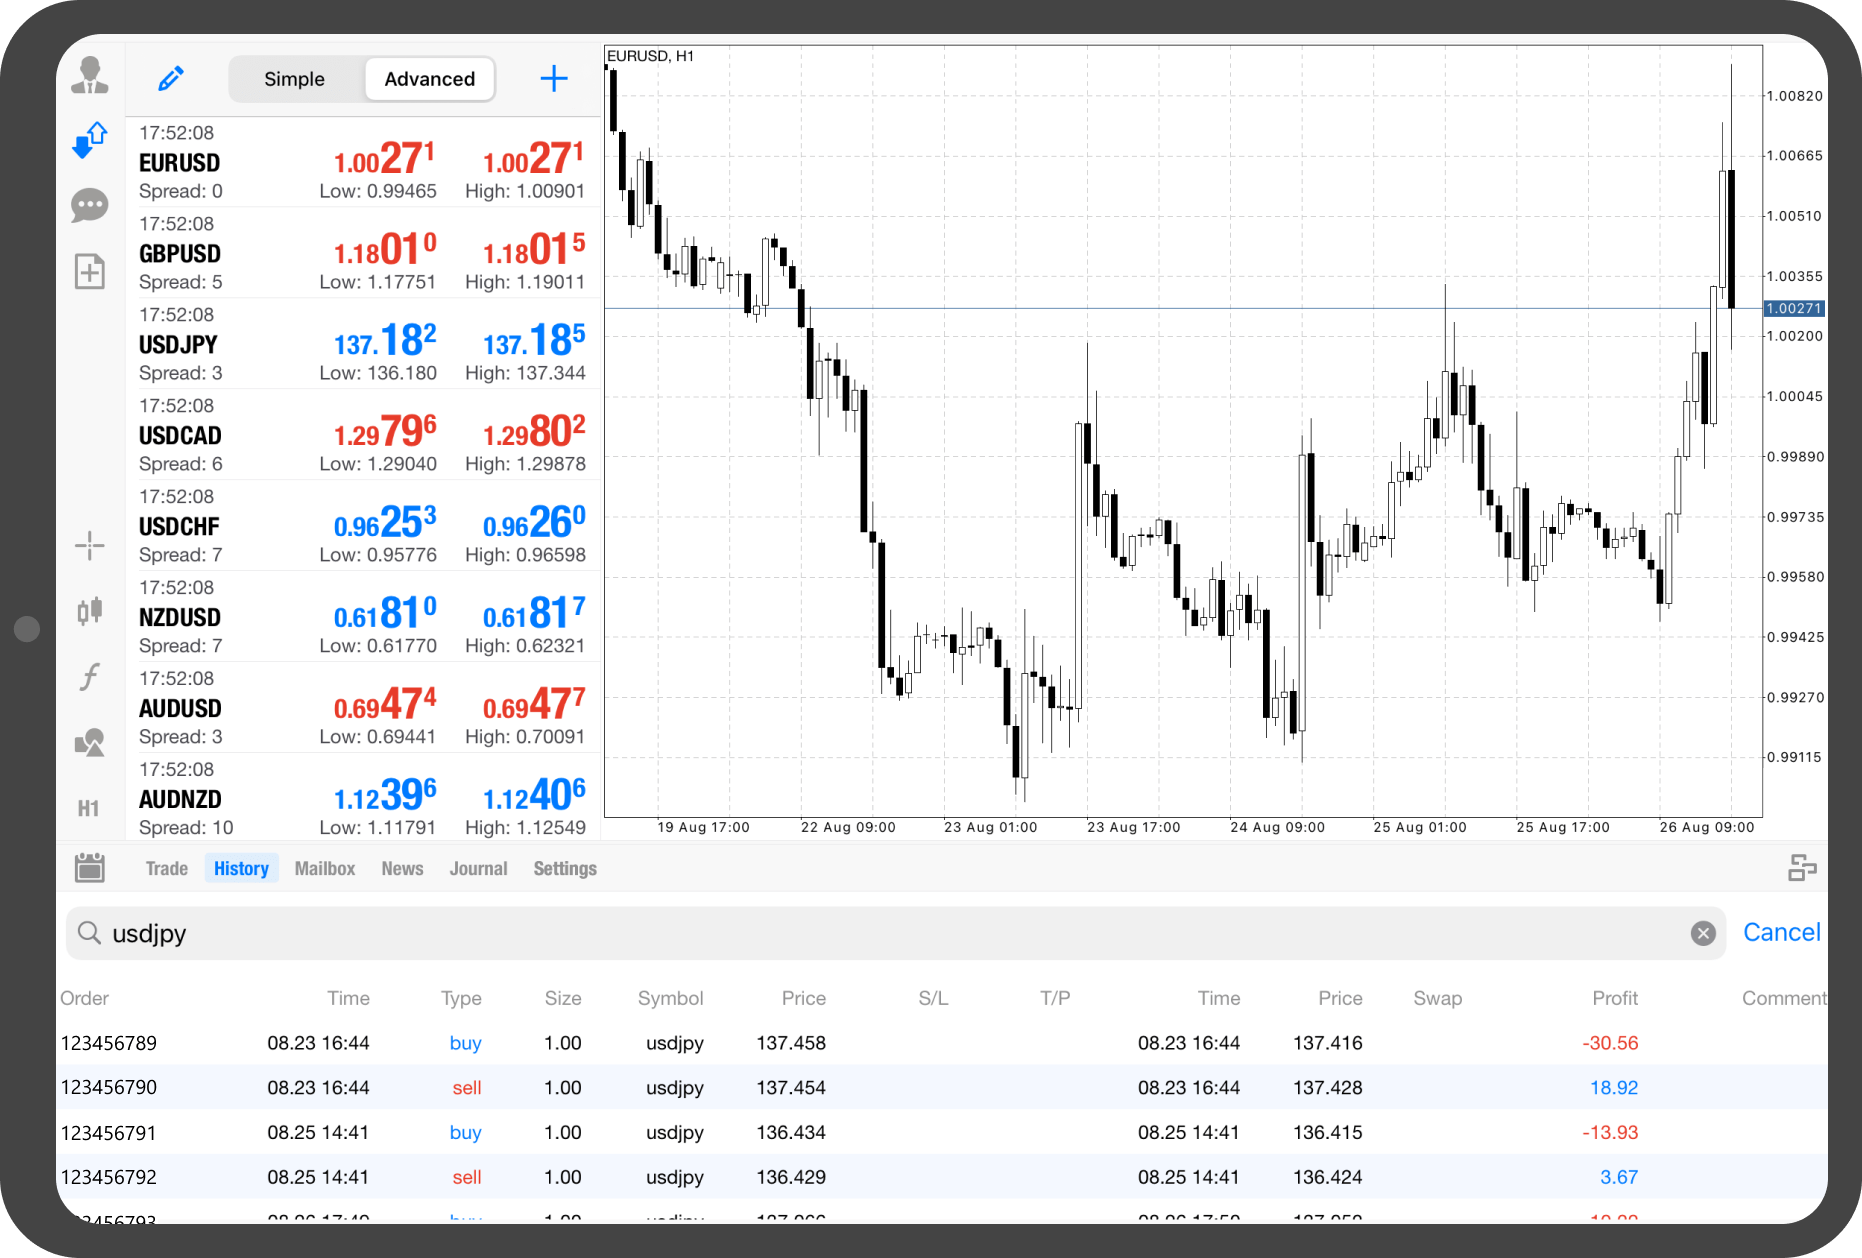
Task: Add a new symbol with the plus button
Action: [x=553, y=78]
